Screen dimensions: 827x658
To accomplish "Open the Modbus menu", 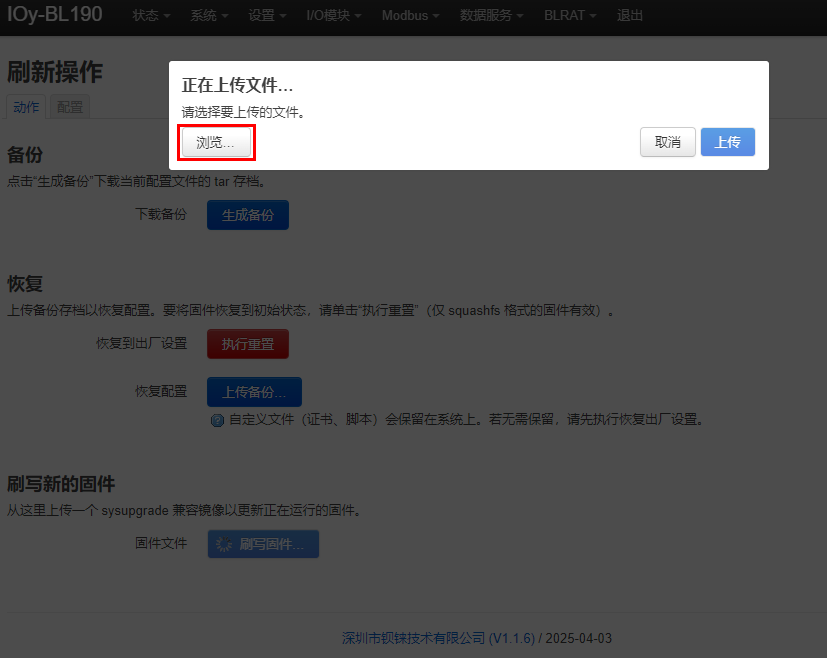I will pos(410,16).
